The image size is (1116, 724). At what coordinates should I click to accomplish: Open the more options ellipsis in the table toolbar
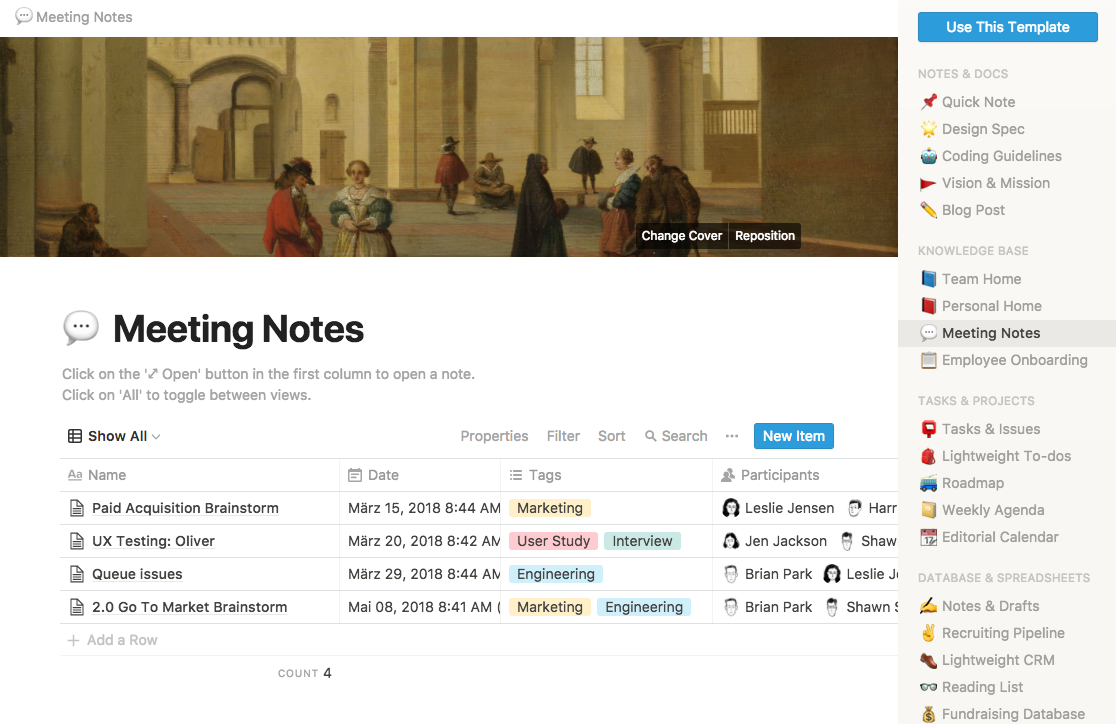(732, 436)
